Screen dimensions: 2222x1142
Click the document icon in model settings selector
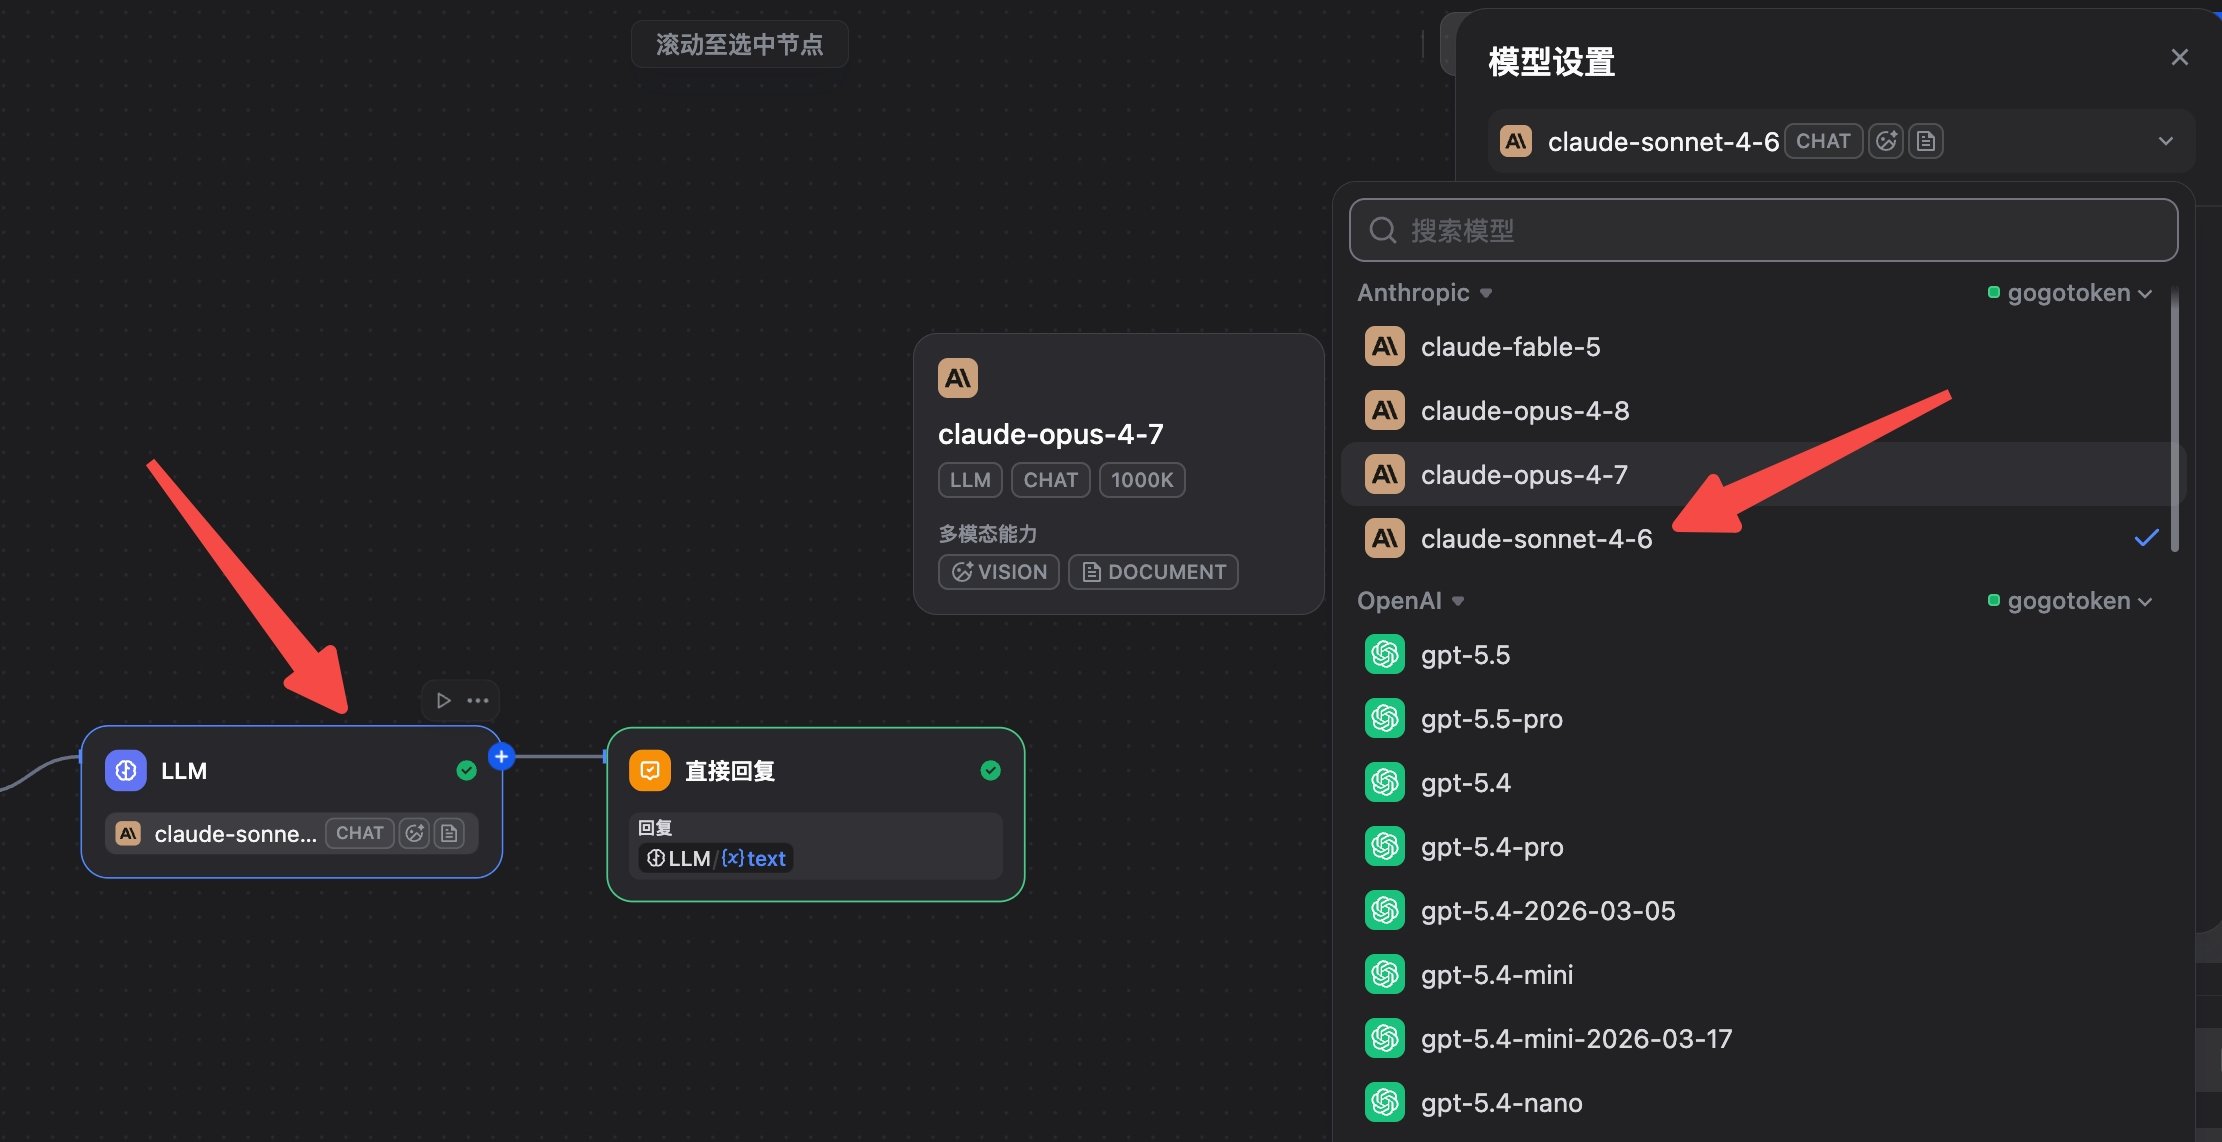click(x=1926, y=141)
